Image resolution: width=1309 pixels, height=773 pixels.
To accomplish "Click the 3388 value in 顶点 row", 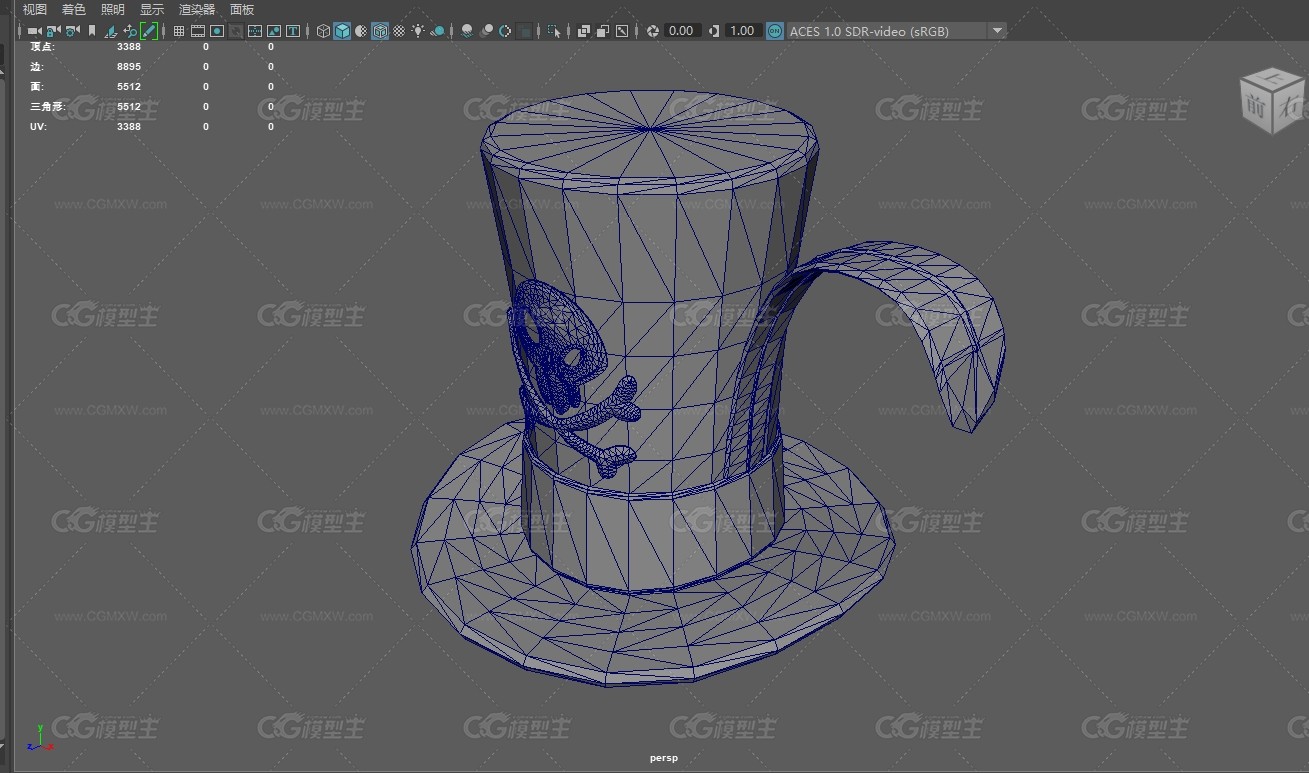I will [x=129, y=46].
